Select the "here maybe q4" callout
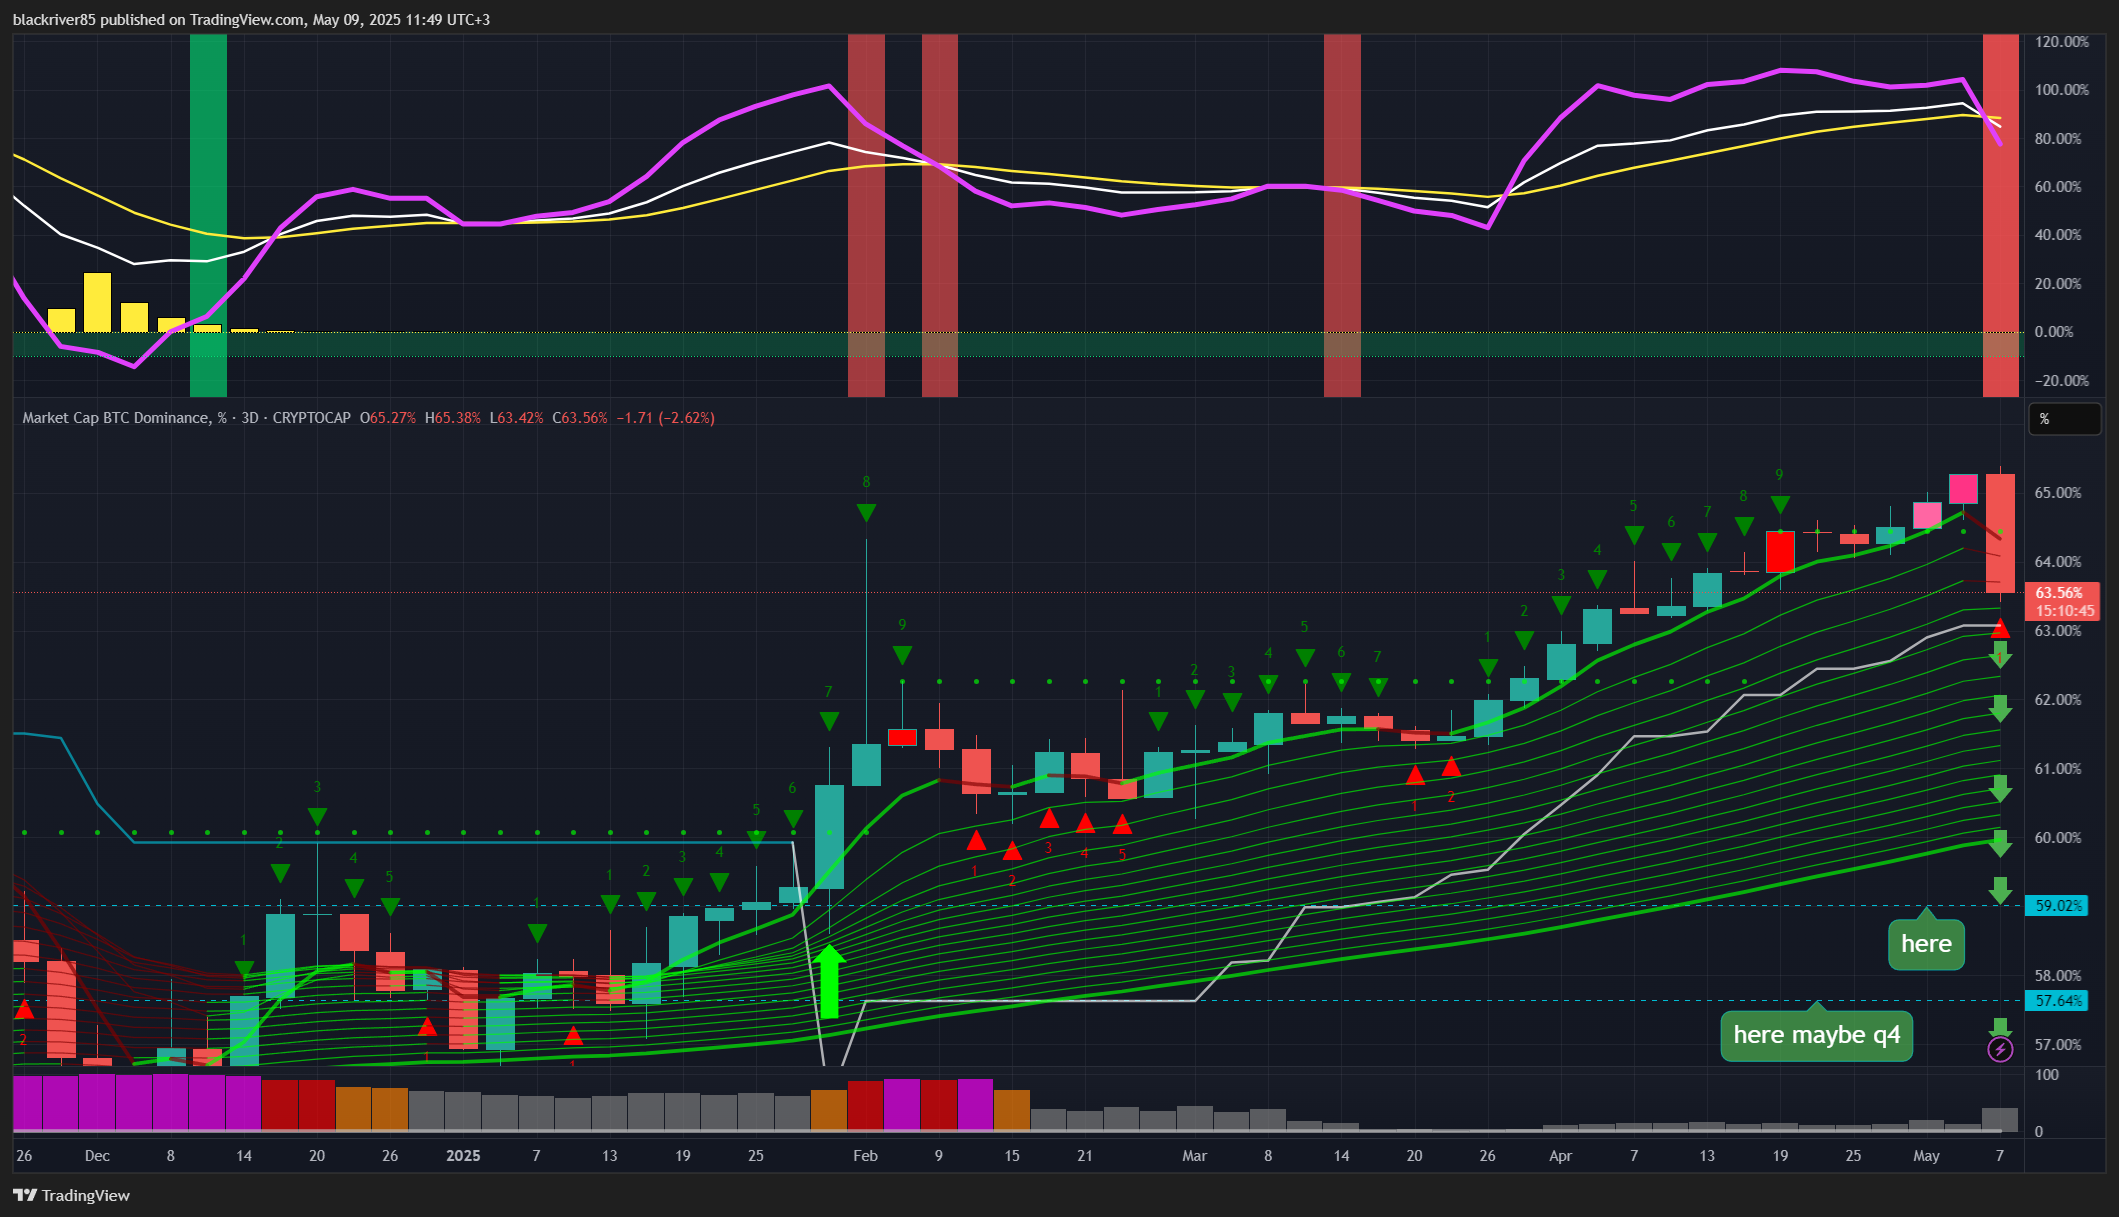The height and width of the screenshot is (1217, 2119). [x=1817, y=1035]
